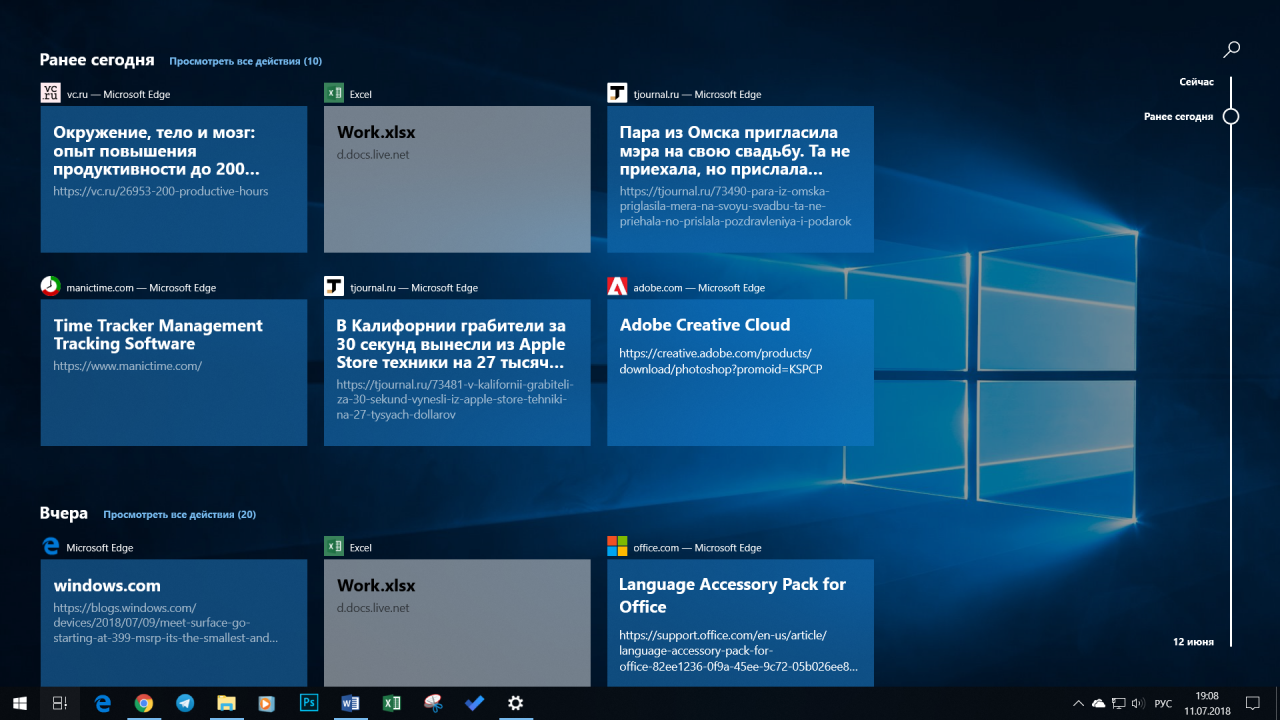
Task: Click the OneDrive cloud tray icon
Action: click(x=1099, y=703)
